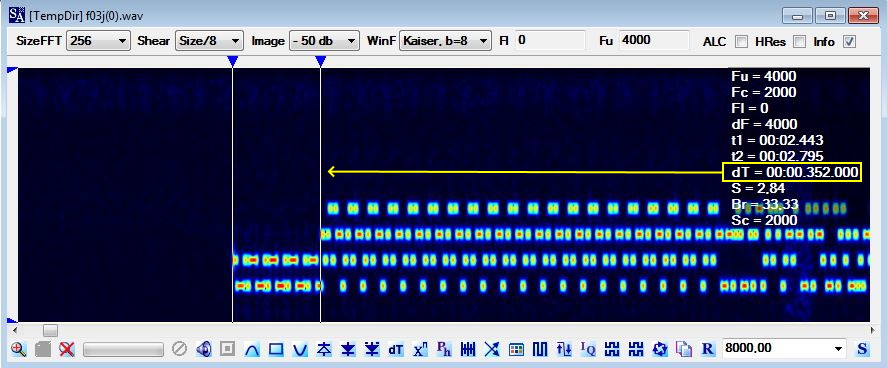Click the S button at bottom right
Viewport: 887px width, 368px height.
[x=862, y=349]
